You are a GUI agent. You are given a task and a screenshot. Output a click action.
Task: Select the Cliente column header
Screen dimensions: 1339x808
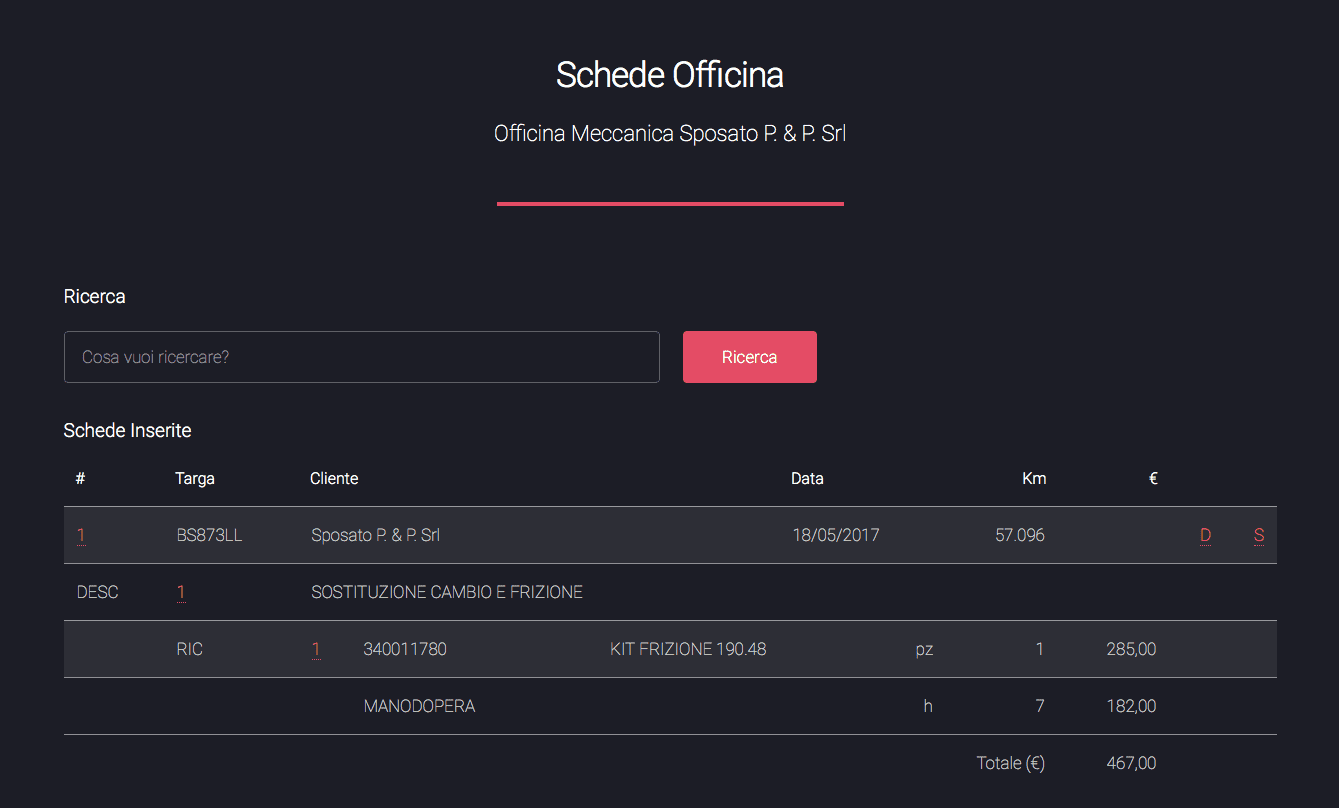coord(334,478)
